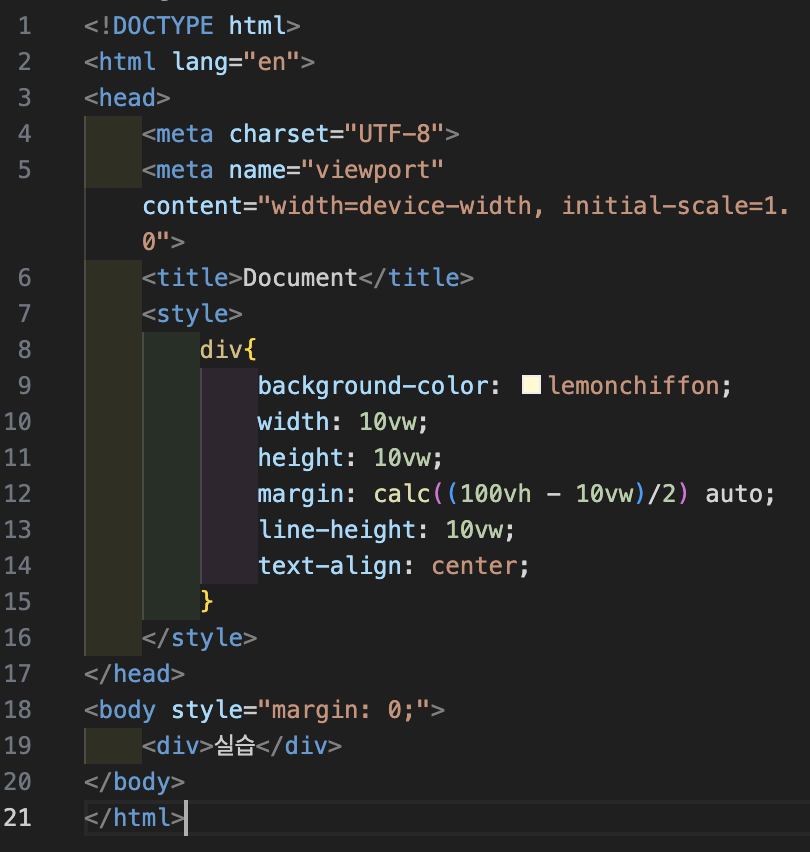
Task: Click line number 1 in gutter
Action: click(24, 26)
